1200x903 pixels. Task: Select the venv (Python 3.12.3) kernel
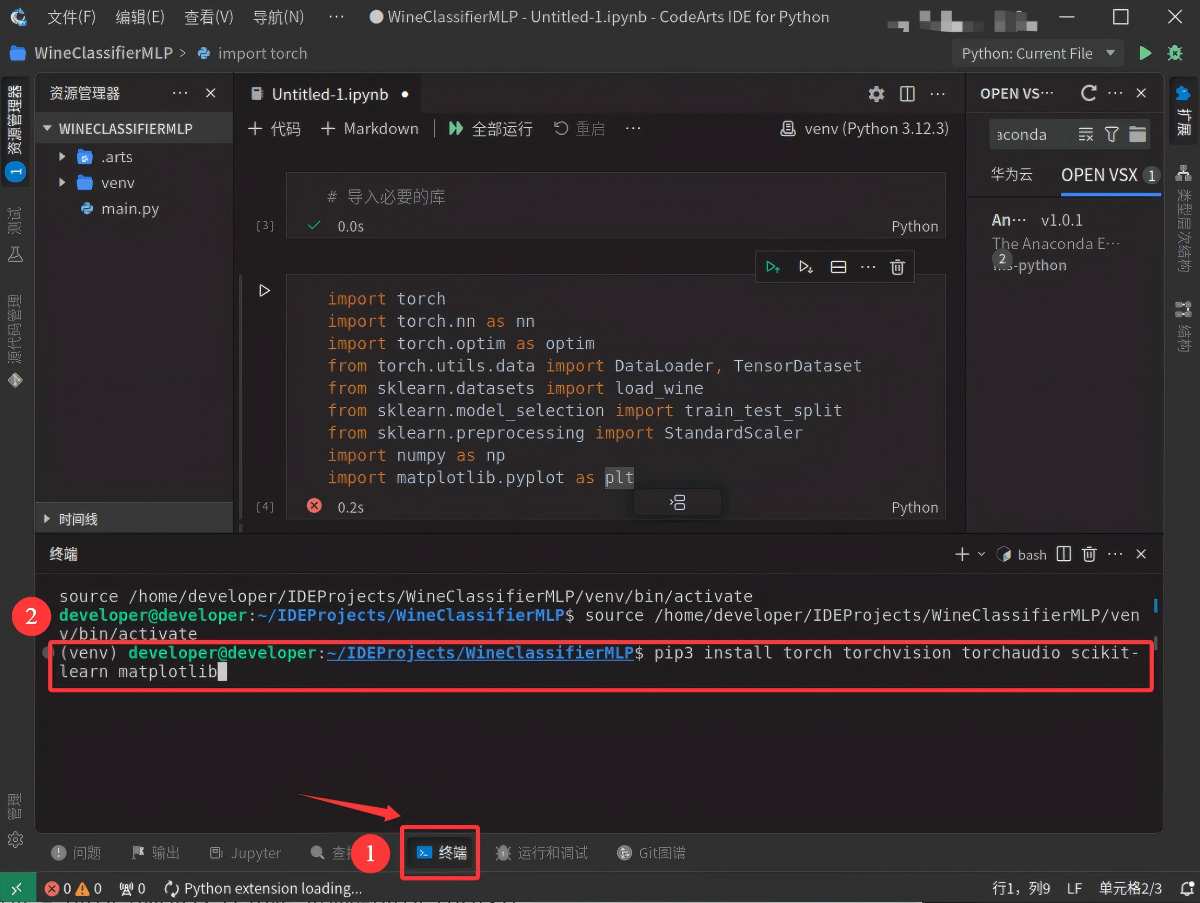864,129
